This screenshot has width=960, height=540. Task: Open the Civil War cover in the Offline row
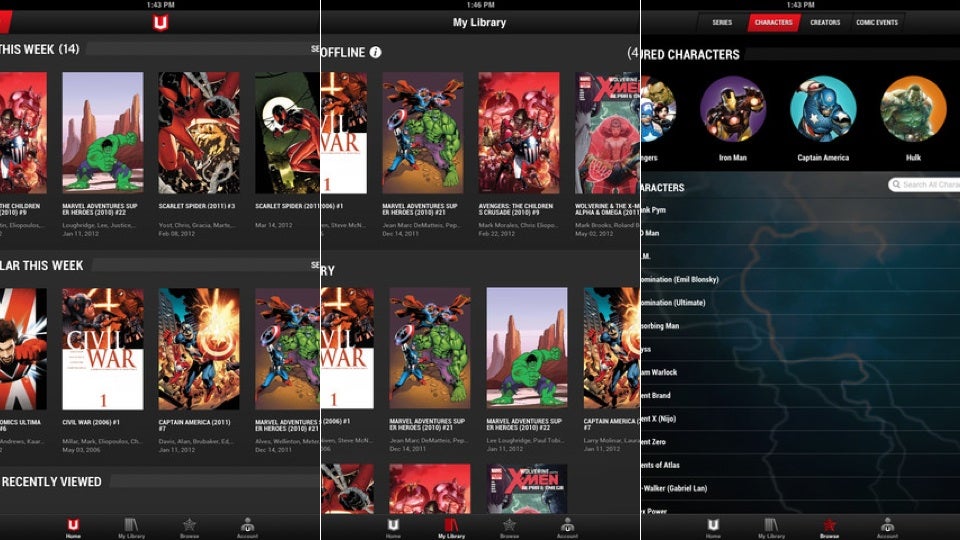coord(344,133)
